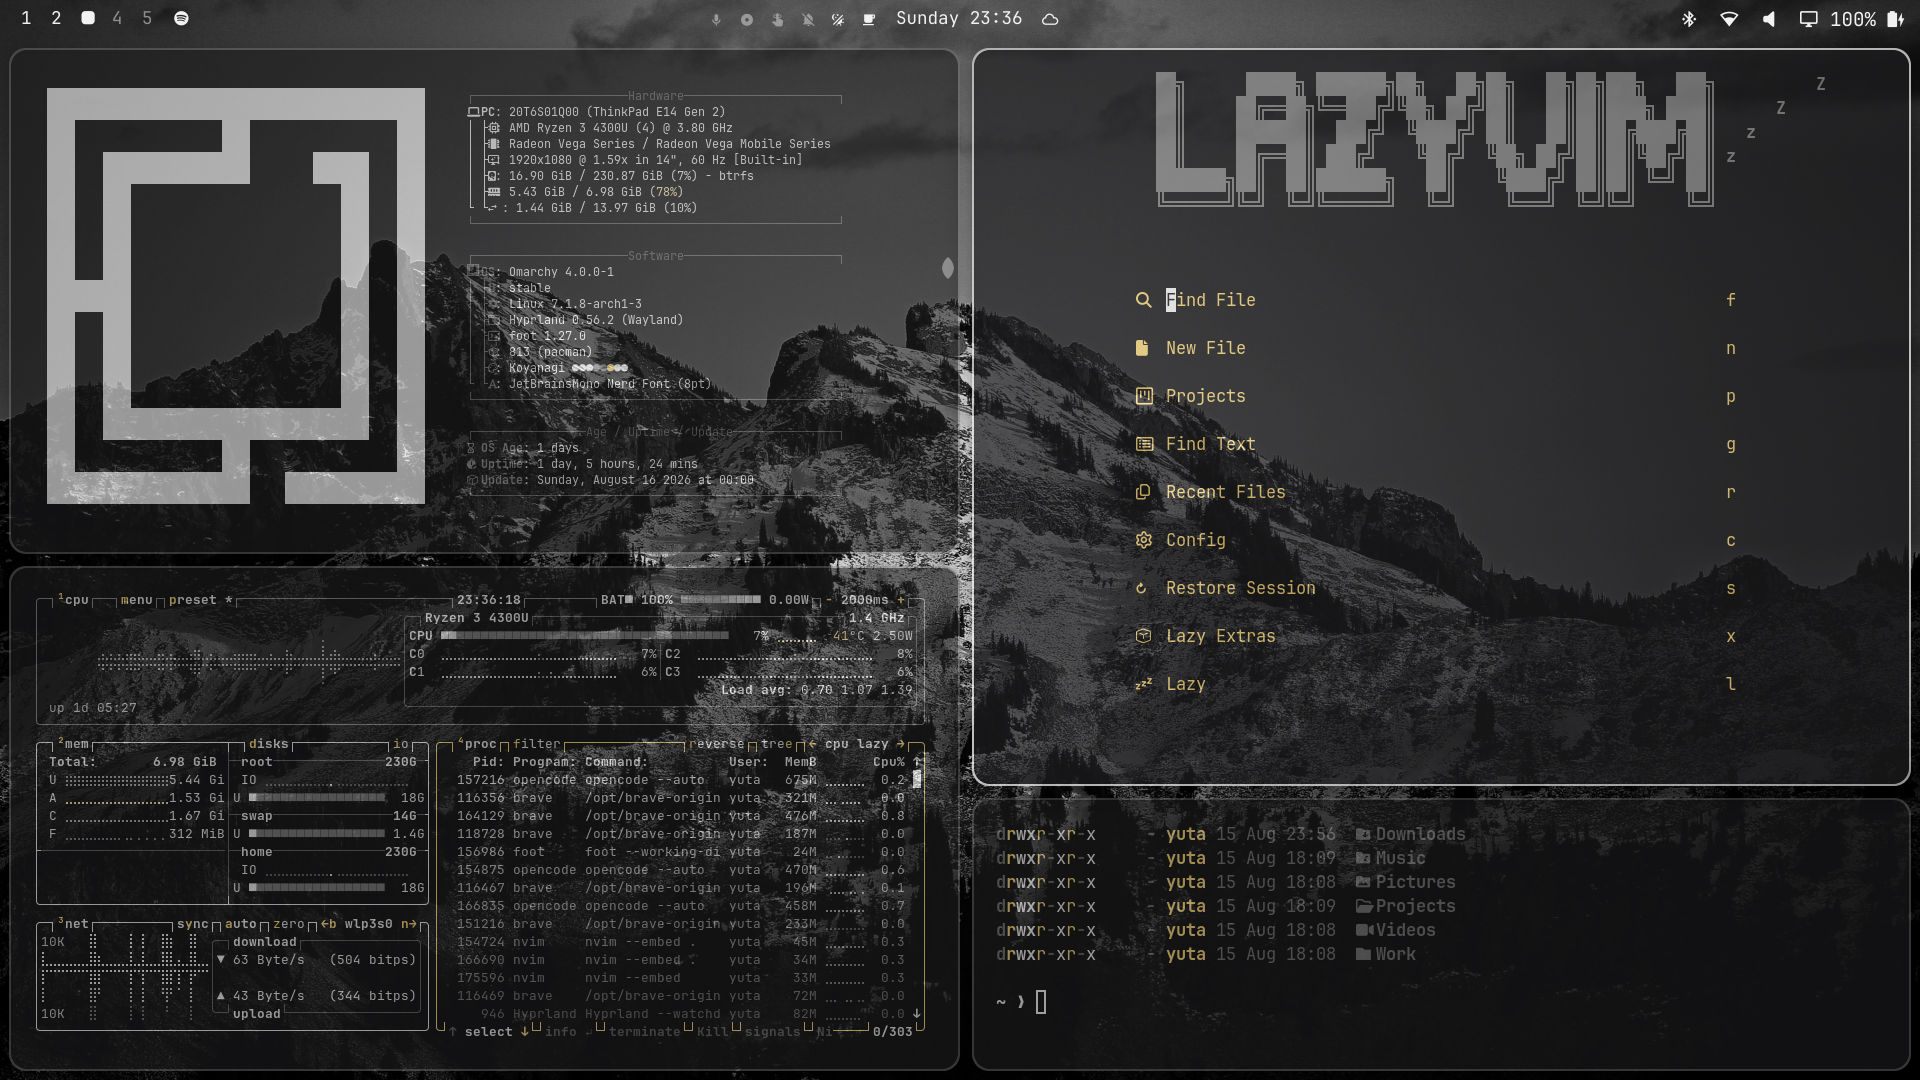Image resolution: width=1920 pixels, height=1080 pixels.
Task: Open Projects in LazyVim dashboard
Action: [x=1205, y=396]
